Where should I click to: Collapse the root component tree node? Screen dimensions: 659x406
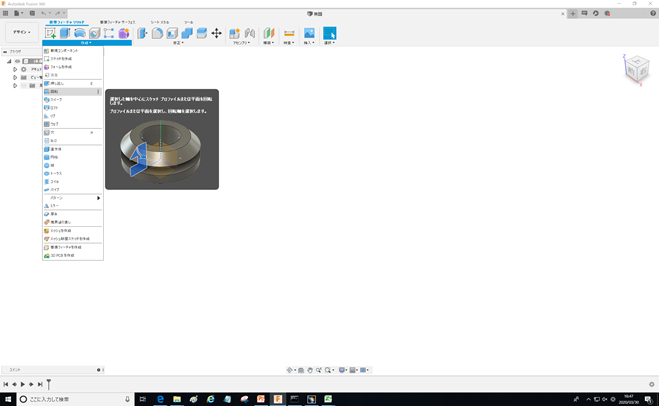point(9,61)
